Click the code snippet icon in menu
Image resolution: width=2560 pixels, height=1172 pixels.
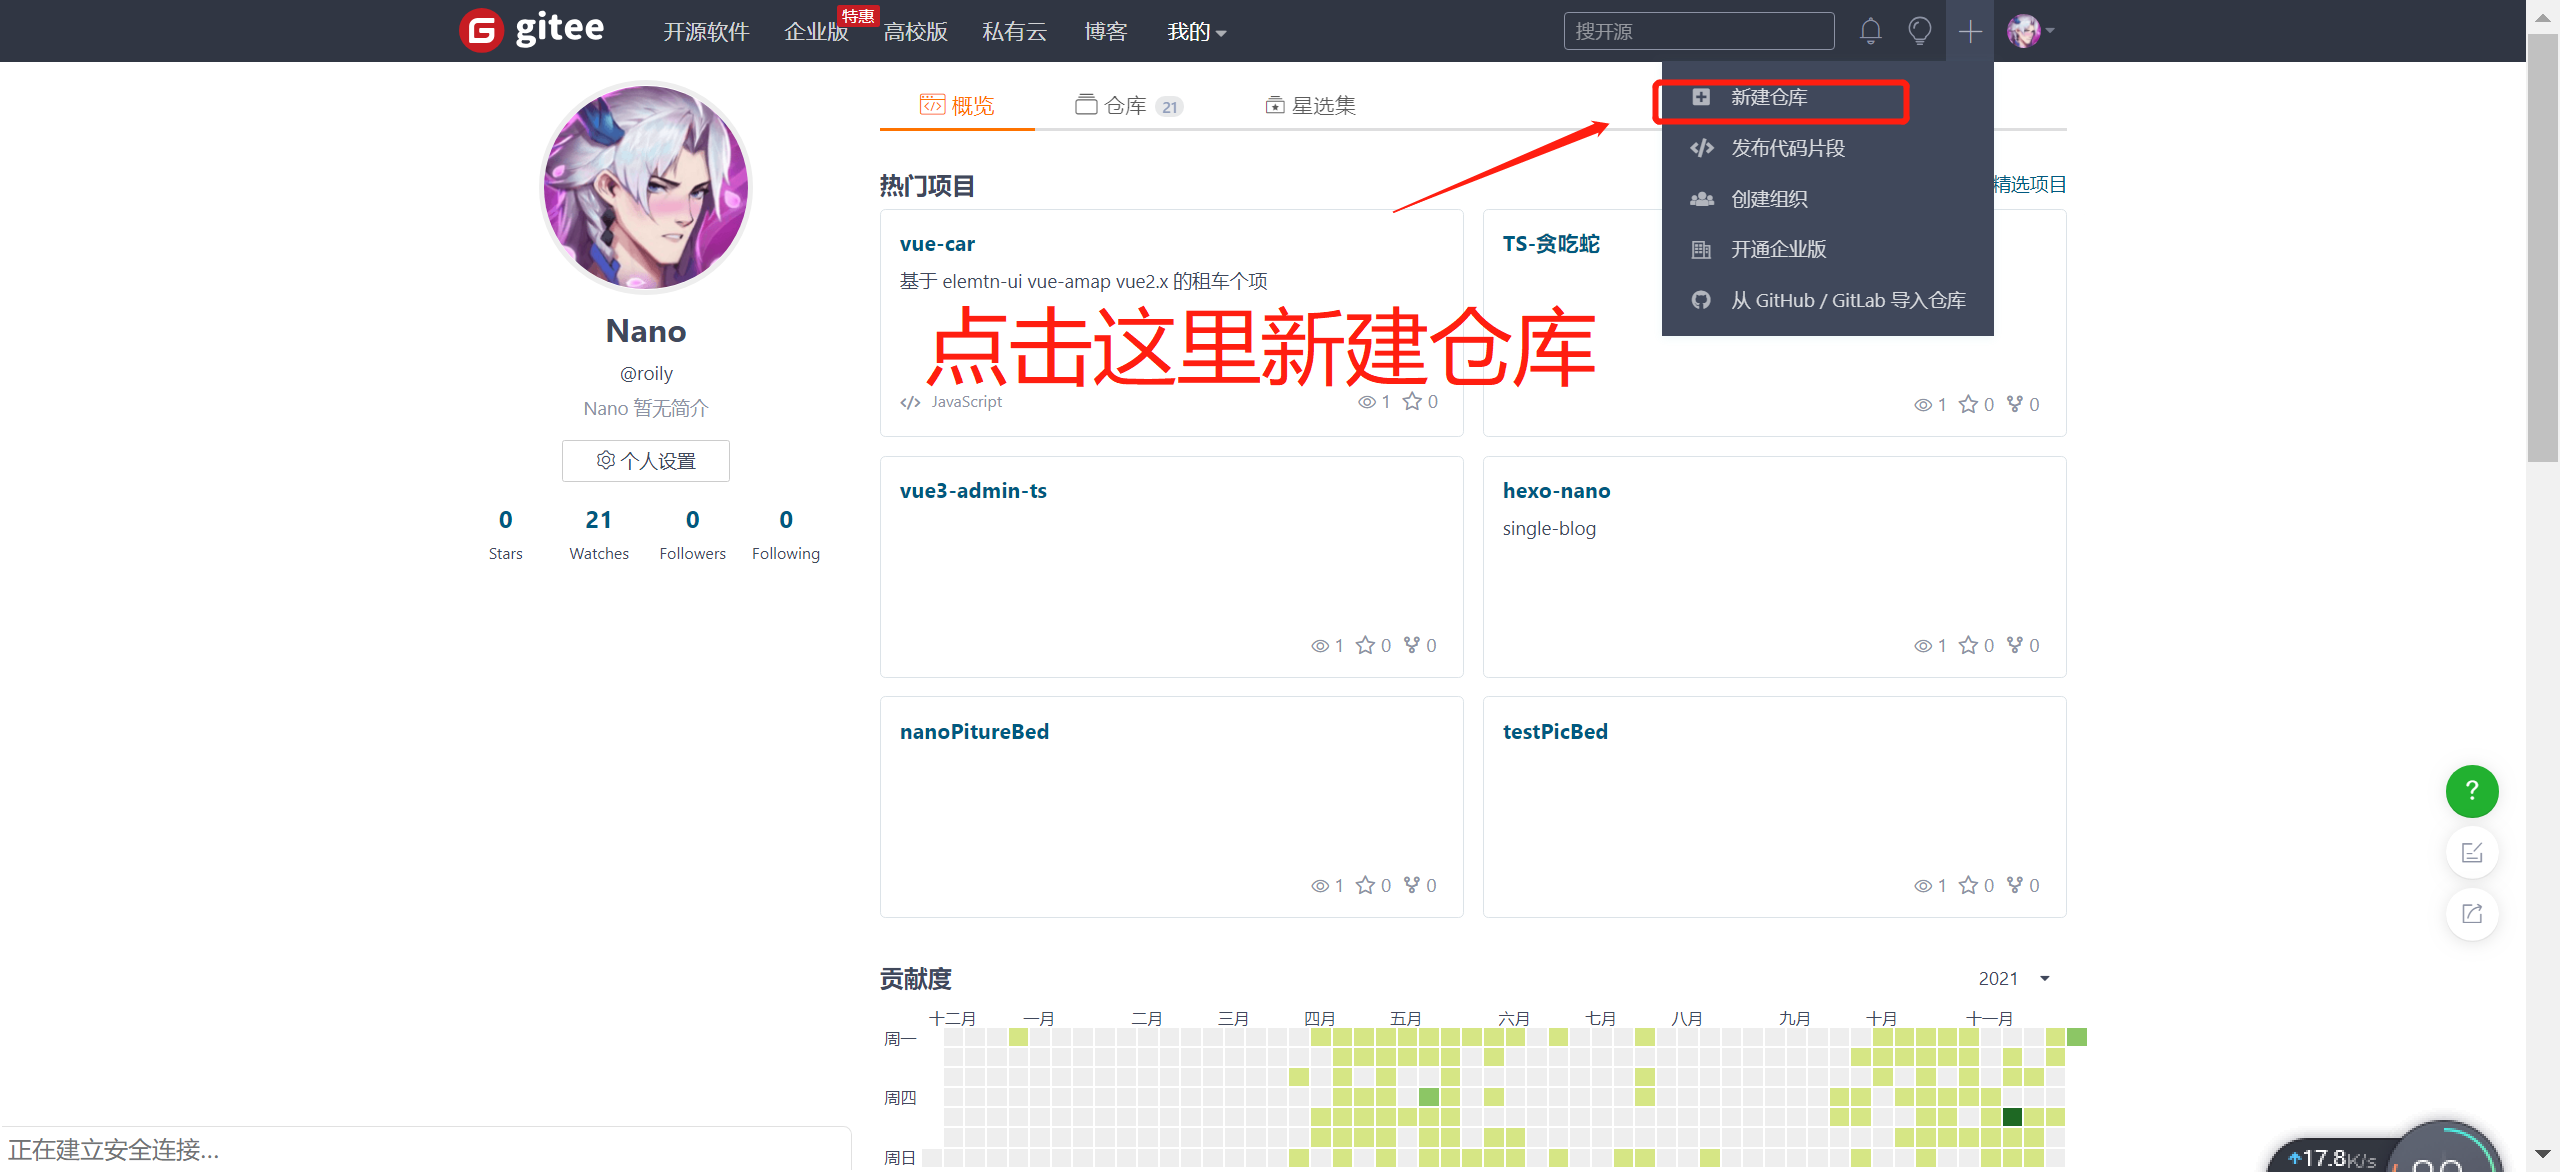tap(1701, 148)
